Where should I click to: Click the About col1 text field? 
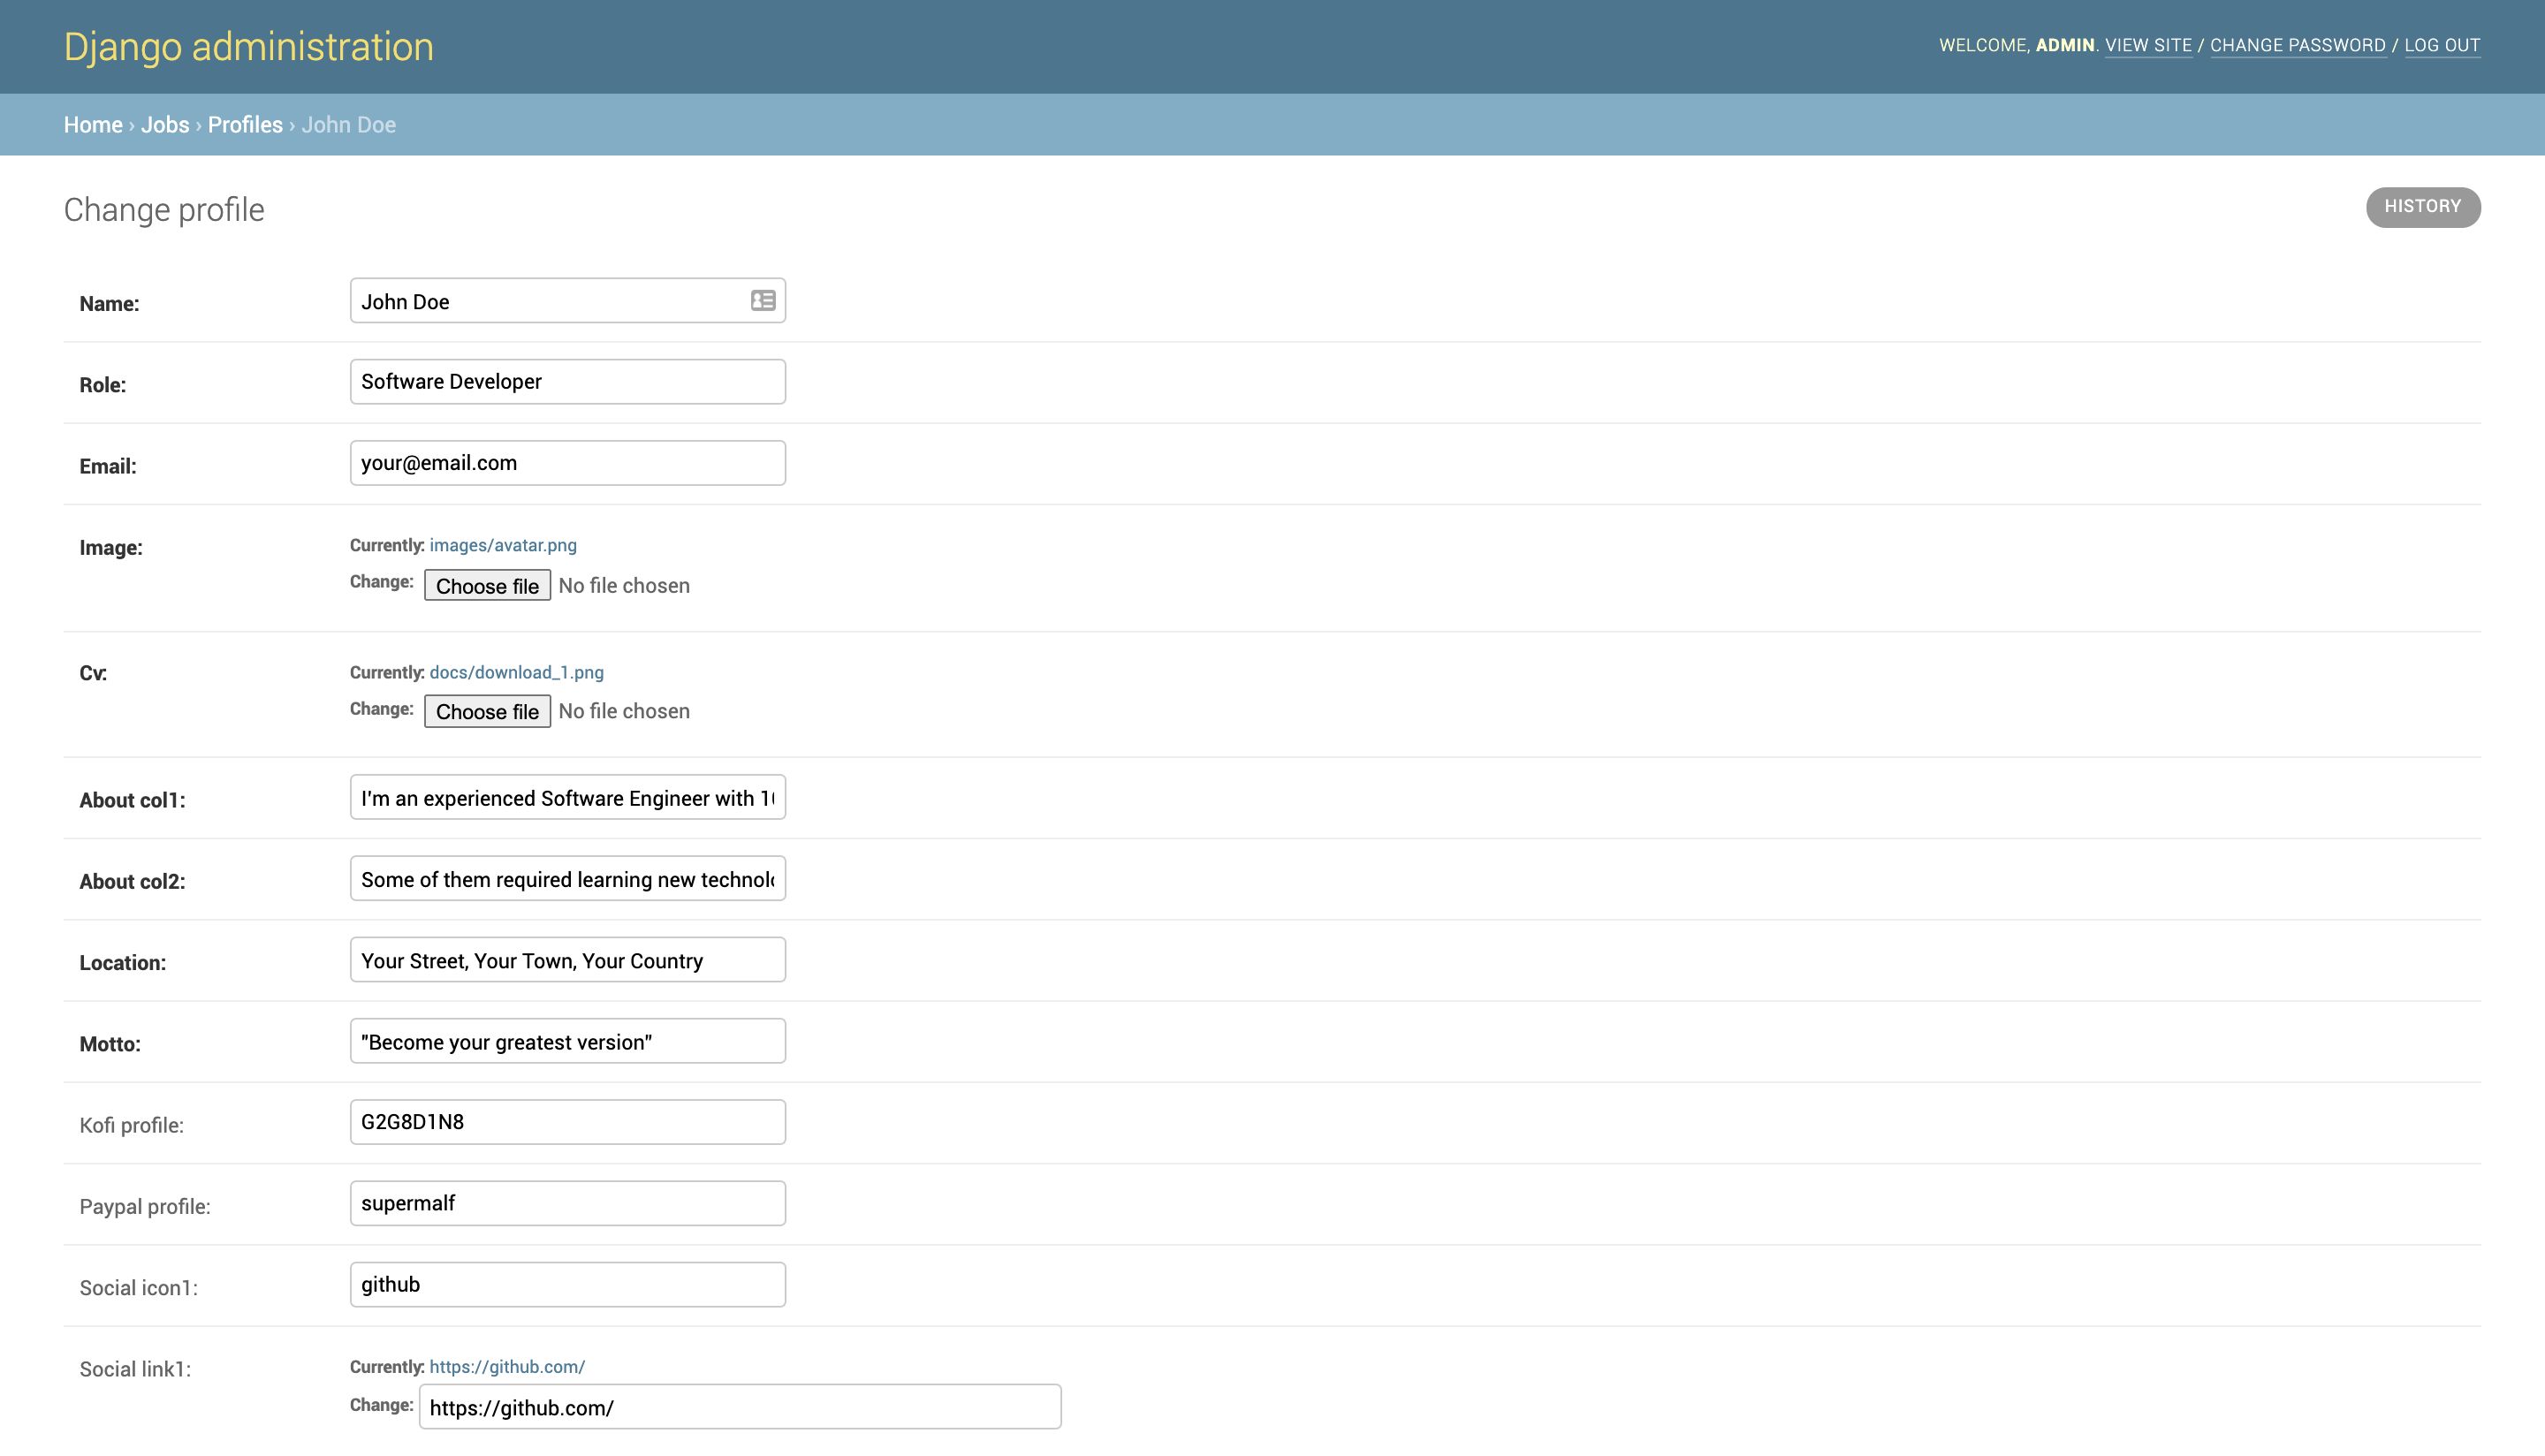click(x=567, y=798)
